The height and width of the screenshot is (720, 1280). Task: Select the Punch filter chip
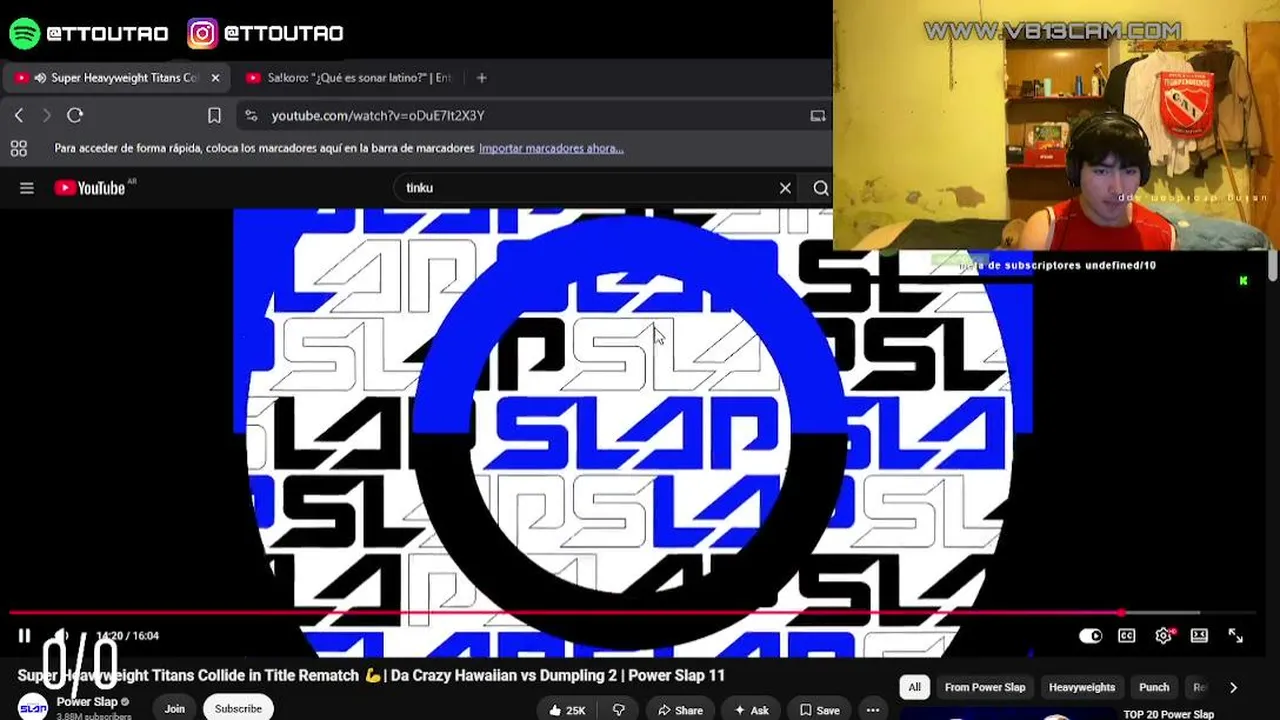point(1154,687)
